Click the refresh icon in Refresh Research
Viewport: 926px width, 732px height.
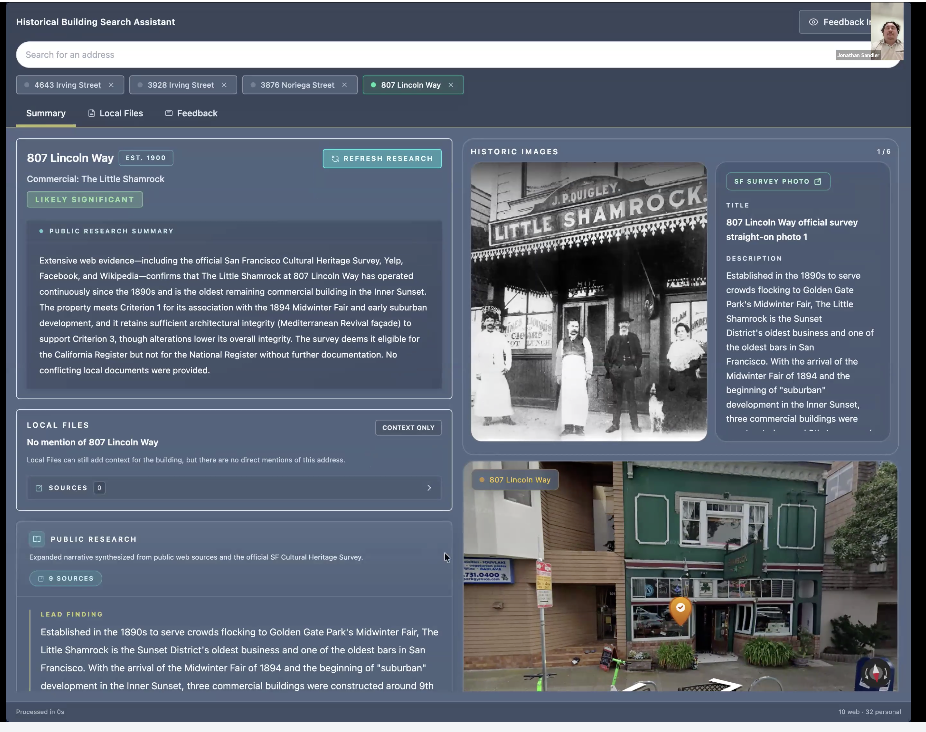tap(335, 158)
